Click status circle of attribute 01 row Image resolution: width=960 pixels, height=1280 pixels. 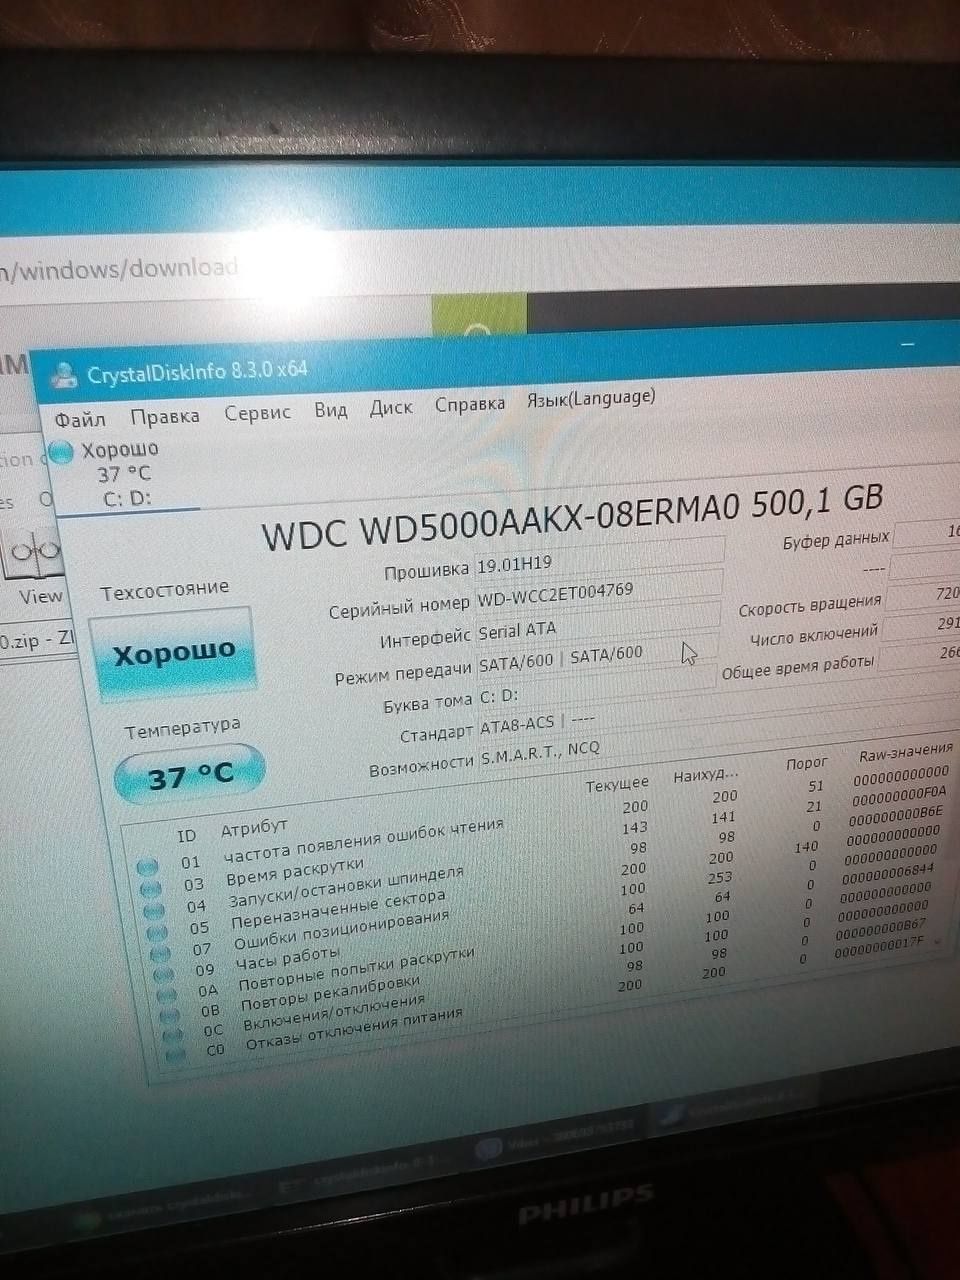coord(147,866)
